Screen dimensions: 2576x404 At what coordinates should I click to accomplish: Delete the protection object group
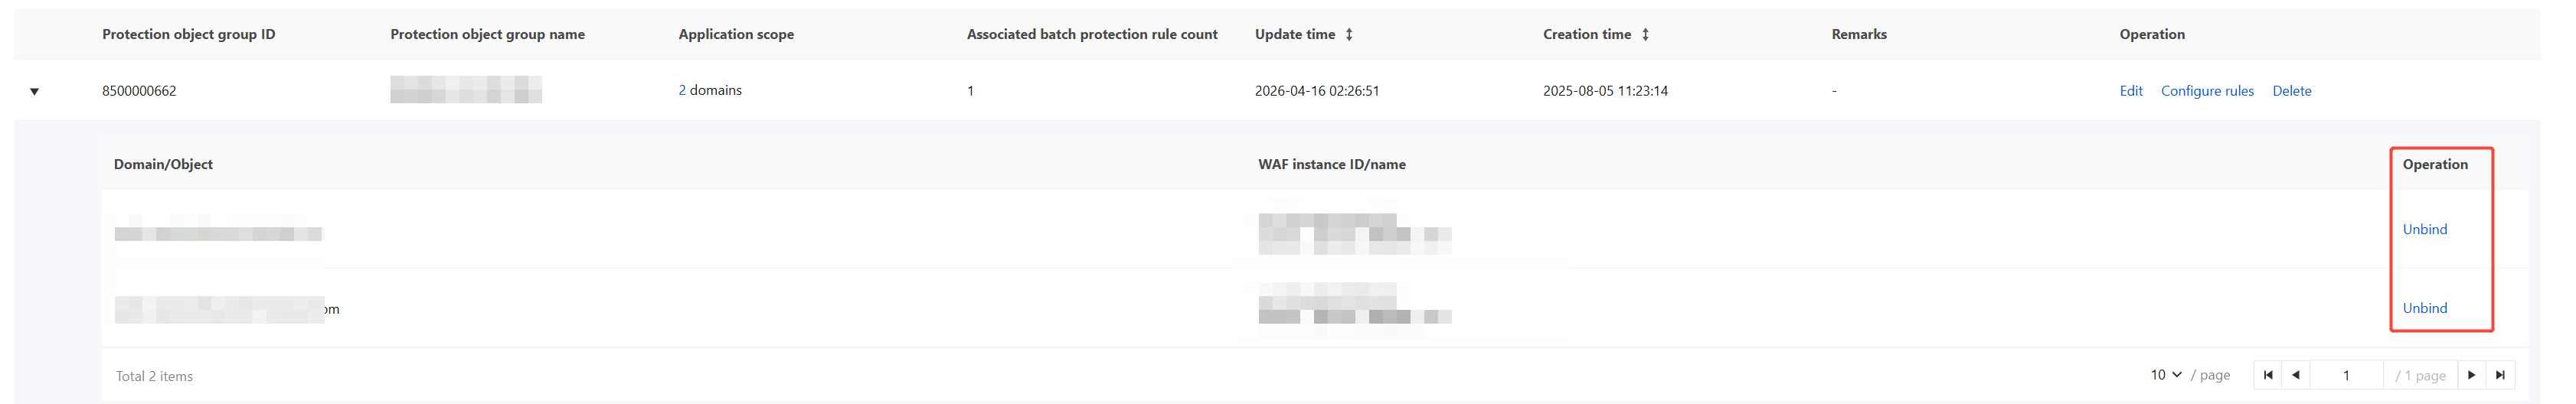pyautogui.click(x=2292, y=91)
